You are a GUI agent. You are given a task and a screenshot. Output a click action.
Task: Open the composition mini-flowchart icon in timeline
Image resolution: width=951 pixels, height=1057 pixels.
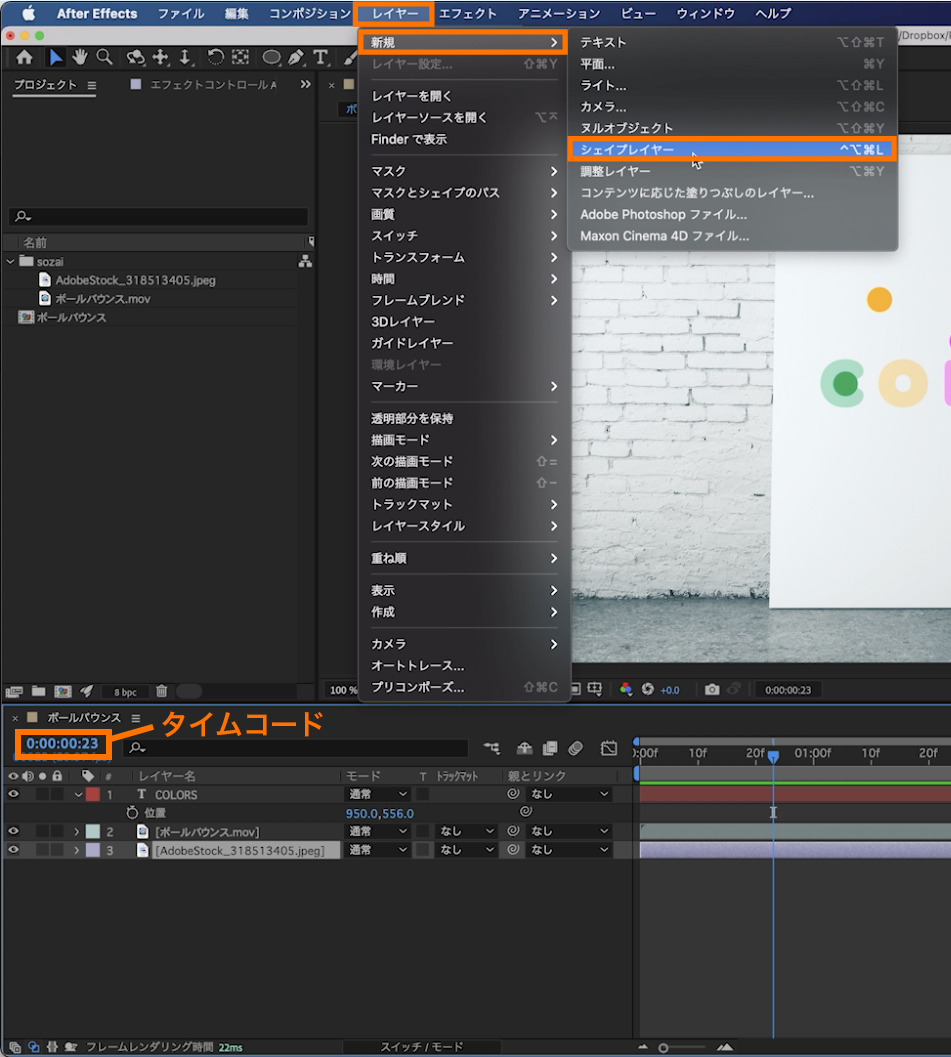coord(492,748)
